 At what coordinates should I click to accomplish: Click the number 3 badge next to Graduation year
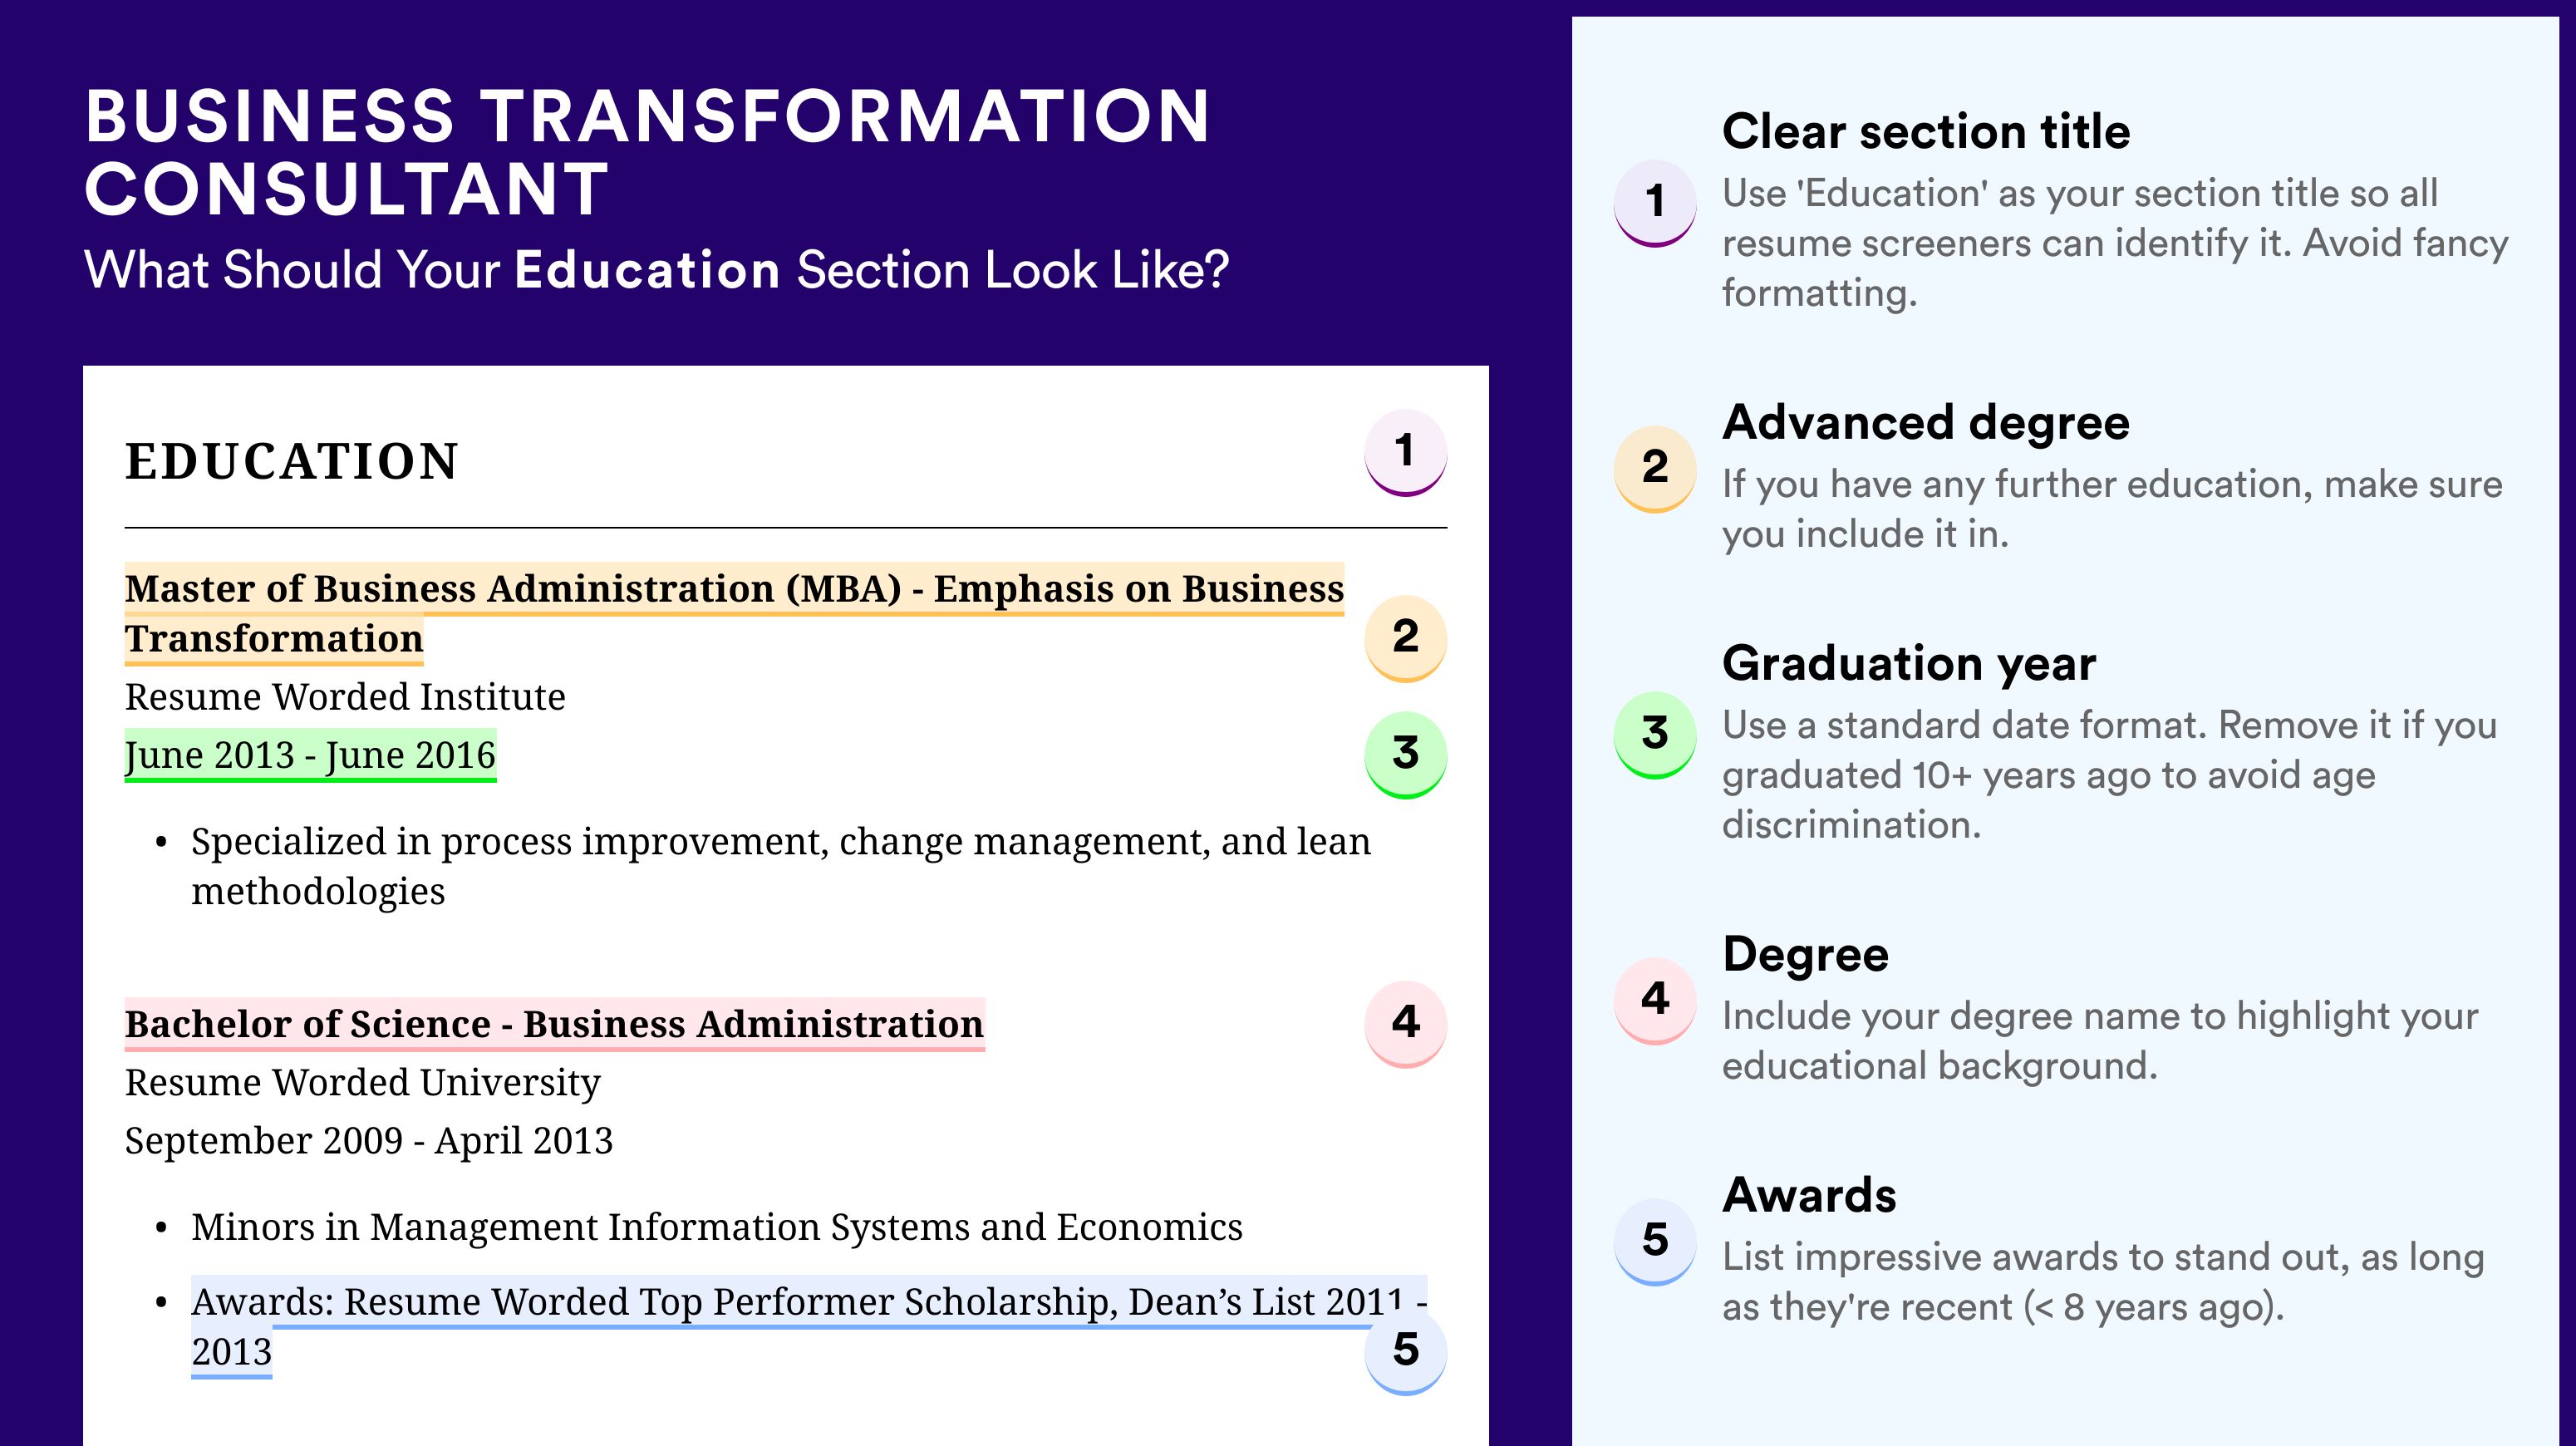point(1655,733)
